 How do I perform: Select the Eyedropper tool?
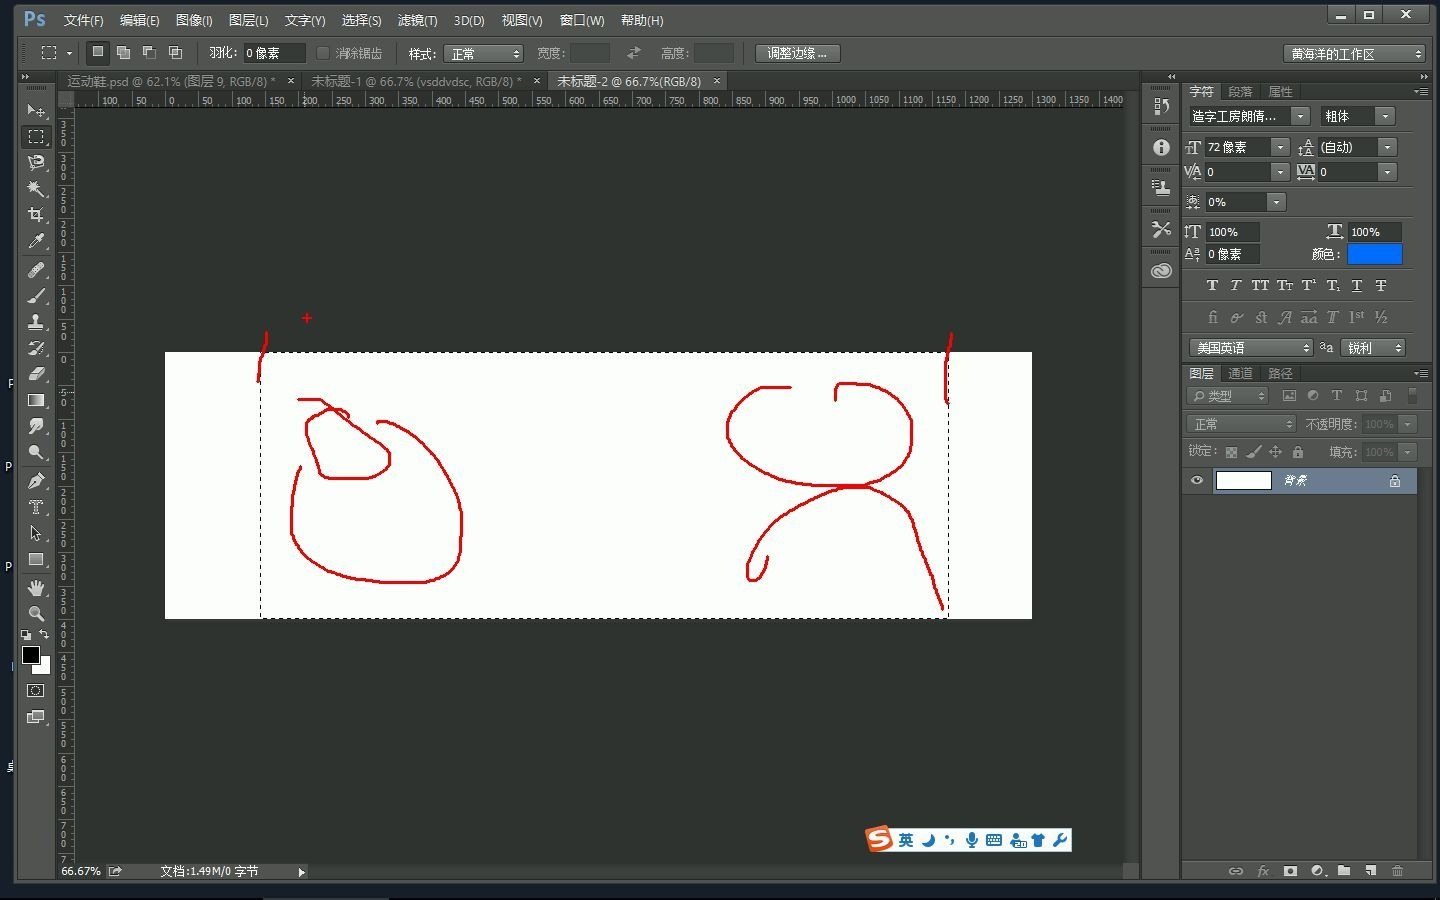pos(36,241)
